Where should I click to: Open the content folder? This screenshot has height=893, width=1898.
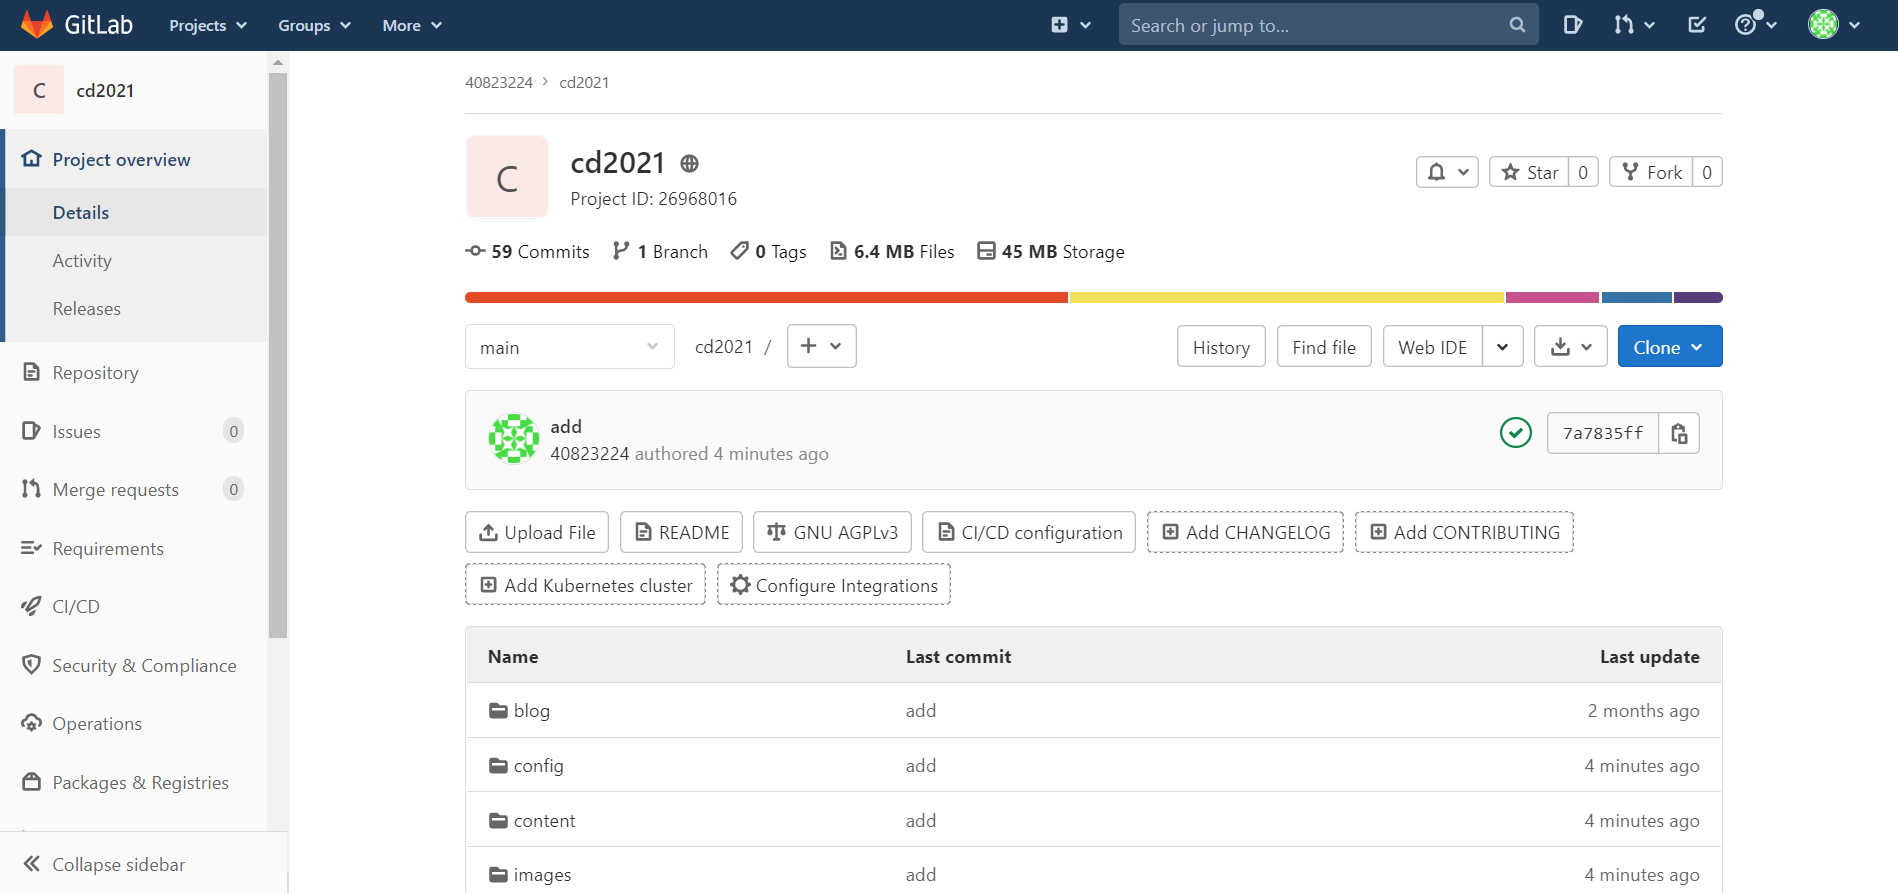544,820
